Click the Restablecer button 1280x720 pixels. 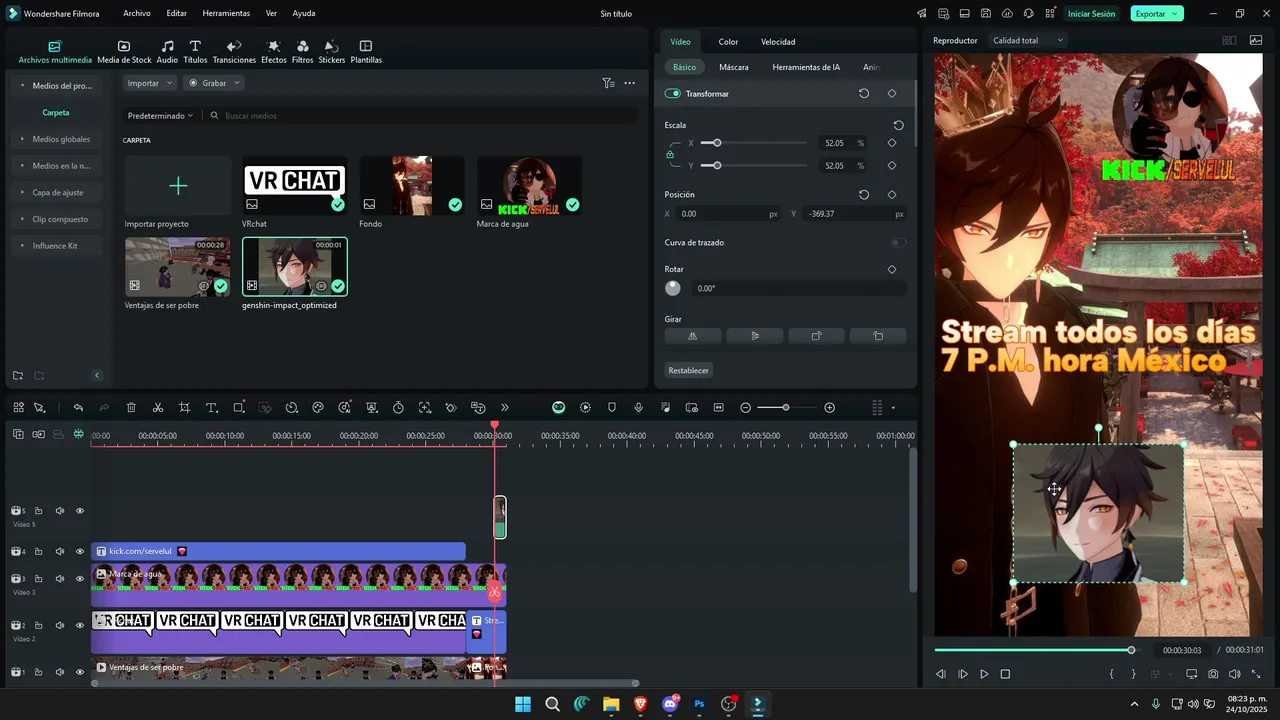[689, 371]
